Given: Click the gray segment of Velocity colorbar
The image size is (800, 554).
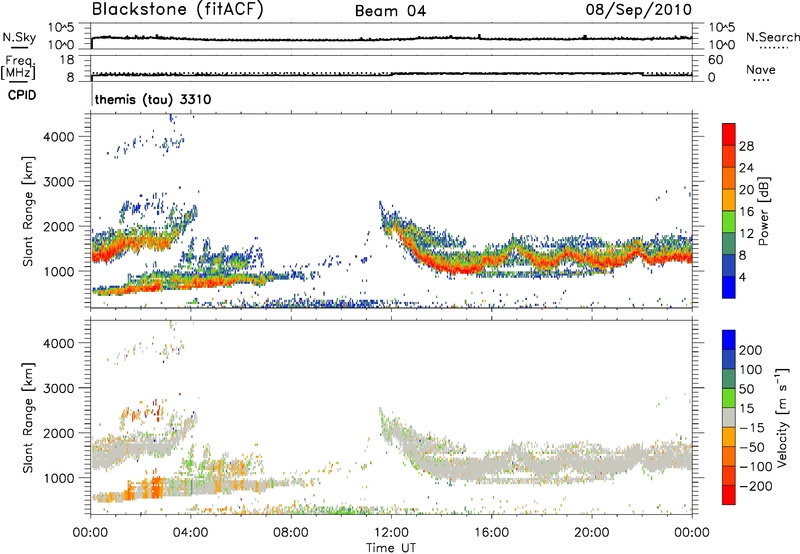Looking at the screenshot, I should (x=729, y=417).
